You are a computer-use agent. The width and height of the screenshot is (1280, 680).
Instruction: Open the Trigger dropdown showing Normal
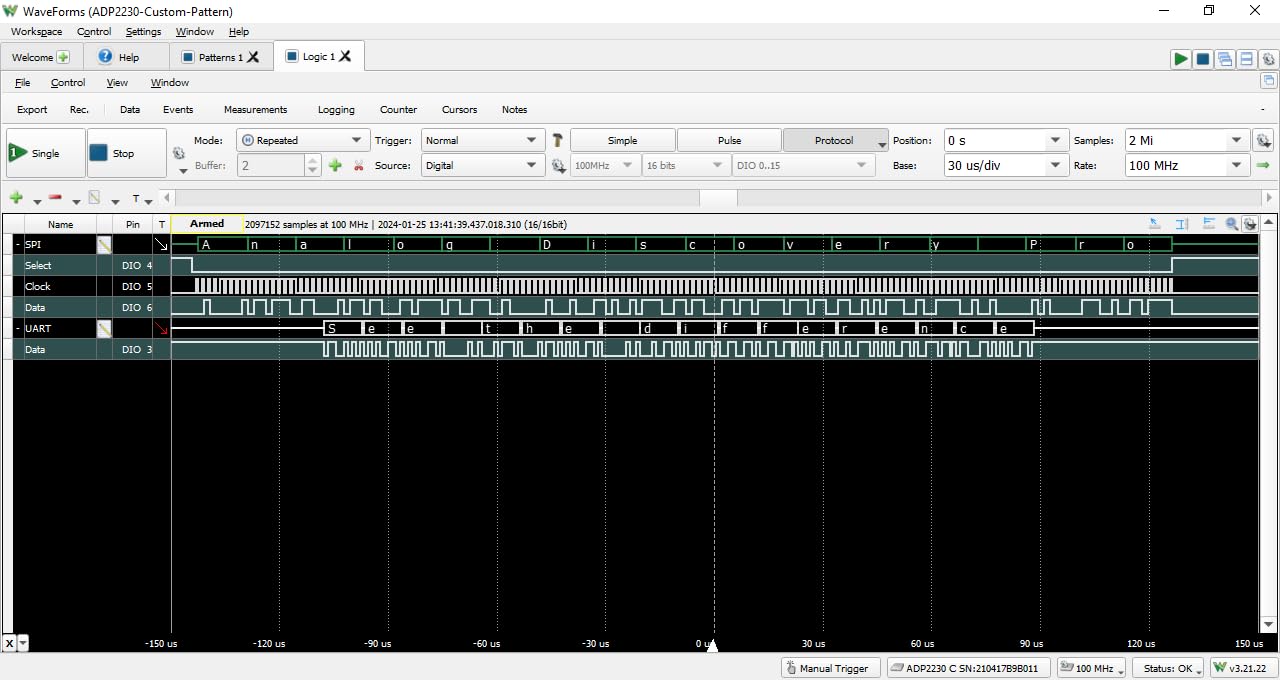[482, 140]
